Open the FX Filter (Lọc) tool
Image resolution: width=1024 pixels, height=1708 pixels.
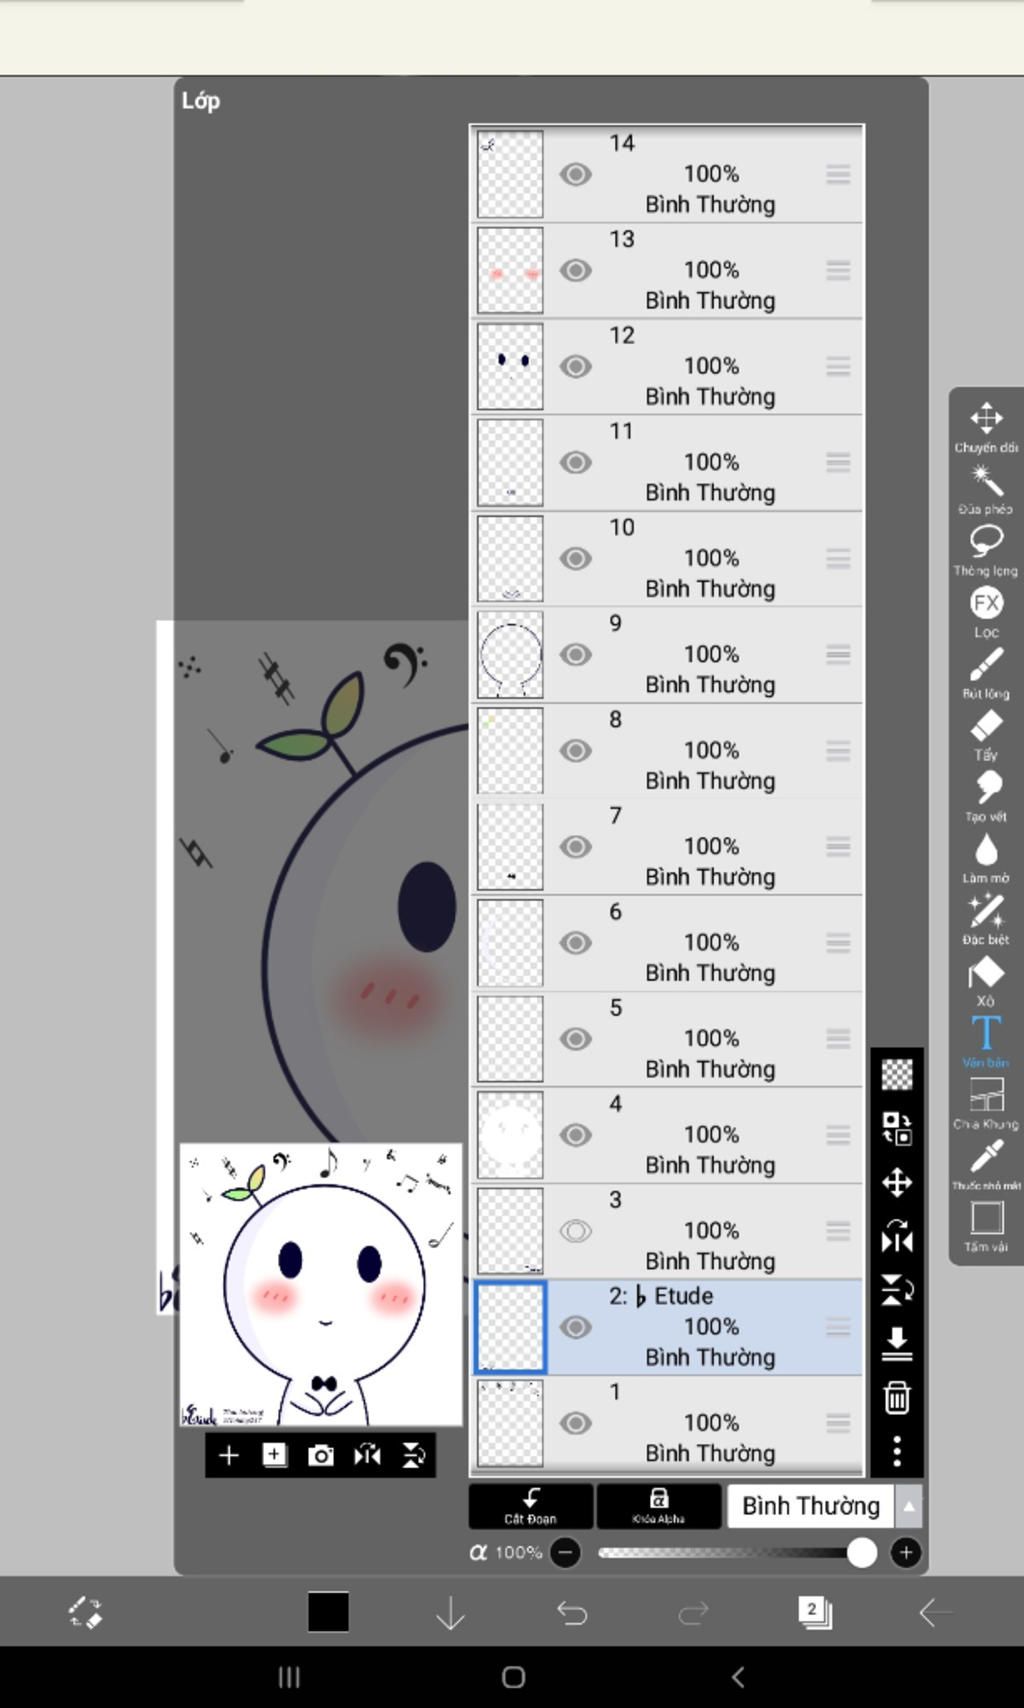click(986, 611)
